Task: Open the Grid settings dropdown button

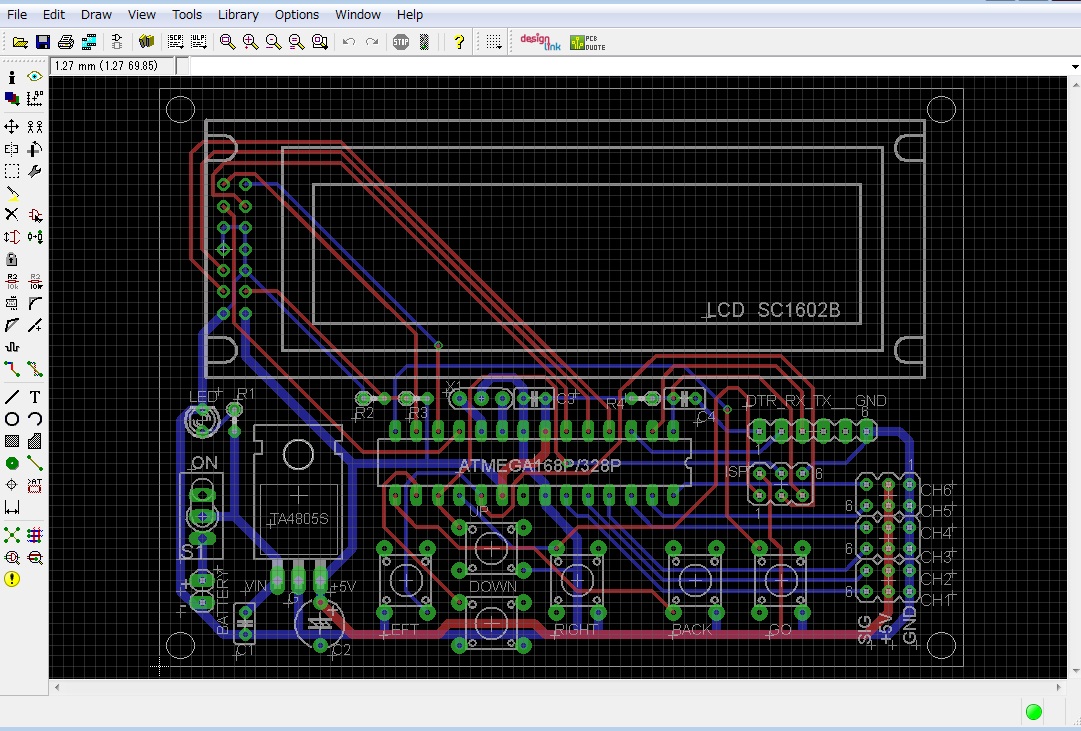Action: click(x=493, y=42)
